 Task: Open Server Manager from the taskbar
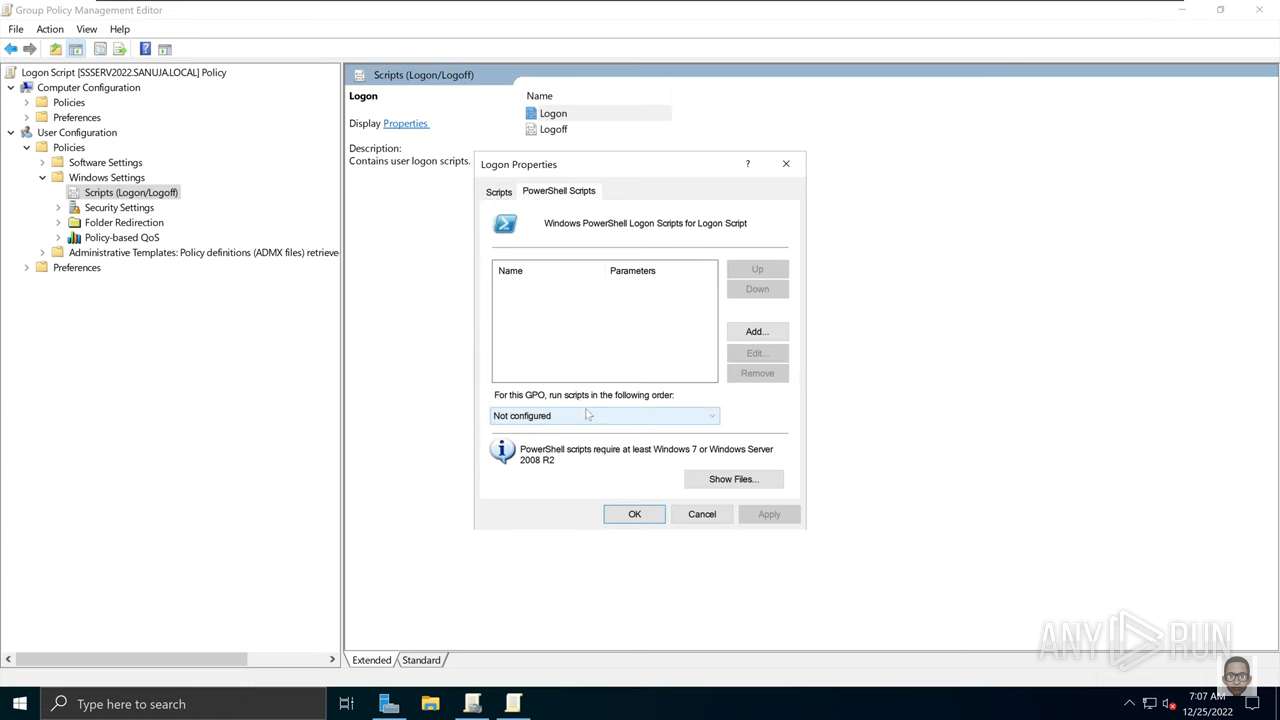389,704
